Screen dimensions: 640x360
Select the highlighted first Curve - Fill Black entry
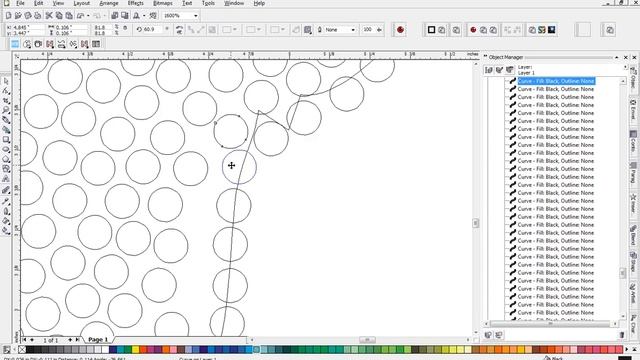tap(556, 81)
